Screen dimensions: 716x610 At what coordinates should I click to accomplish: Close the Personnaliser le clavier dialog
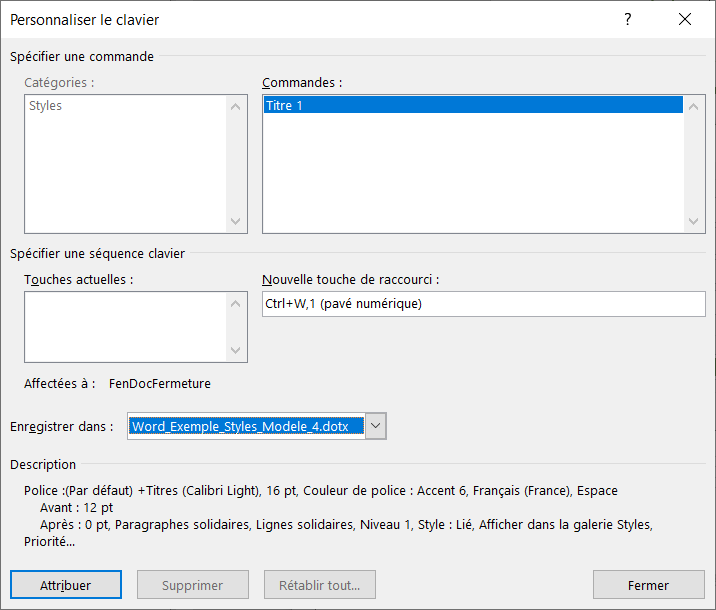coord(685,20)
